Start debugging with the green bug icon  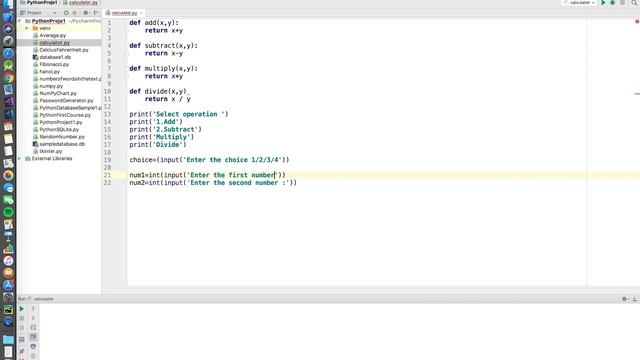click(613, 3)
